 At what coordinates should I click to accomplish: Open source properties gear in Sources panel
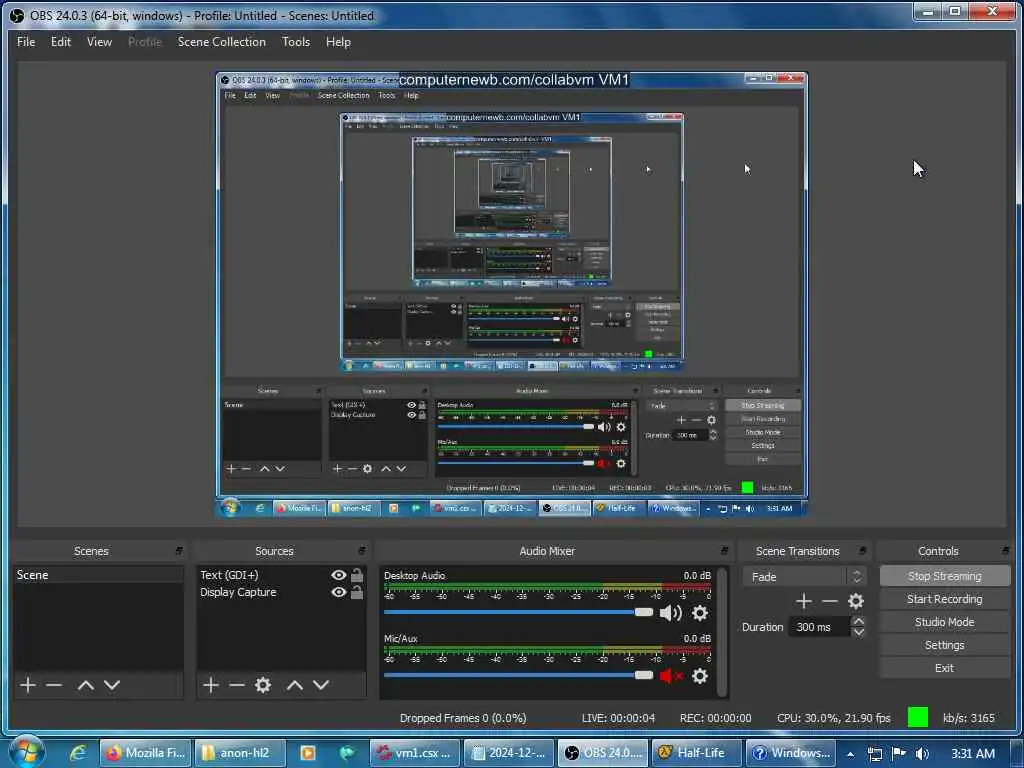tap(263, 685)
